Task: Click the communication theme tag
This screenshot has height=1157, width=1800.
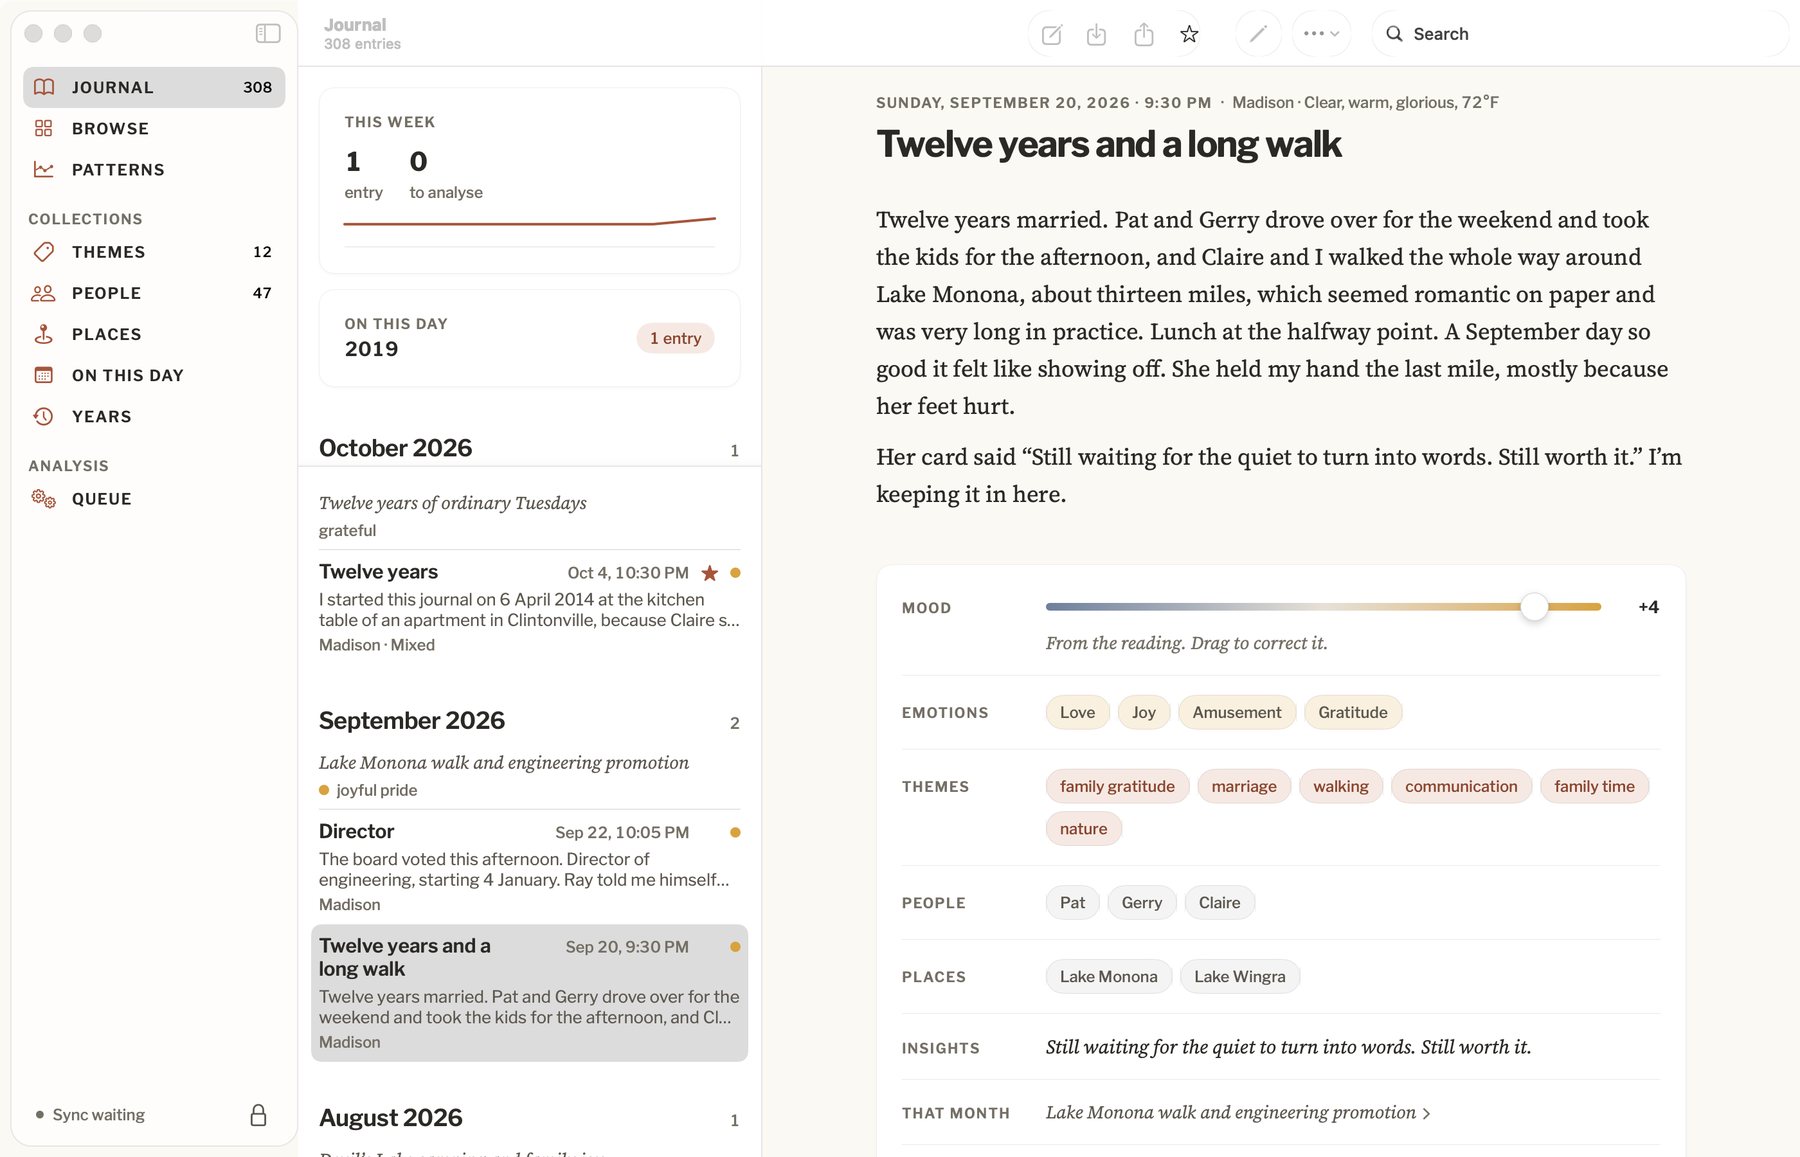Action: 1461,786
